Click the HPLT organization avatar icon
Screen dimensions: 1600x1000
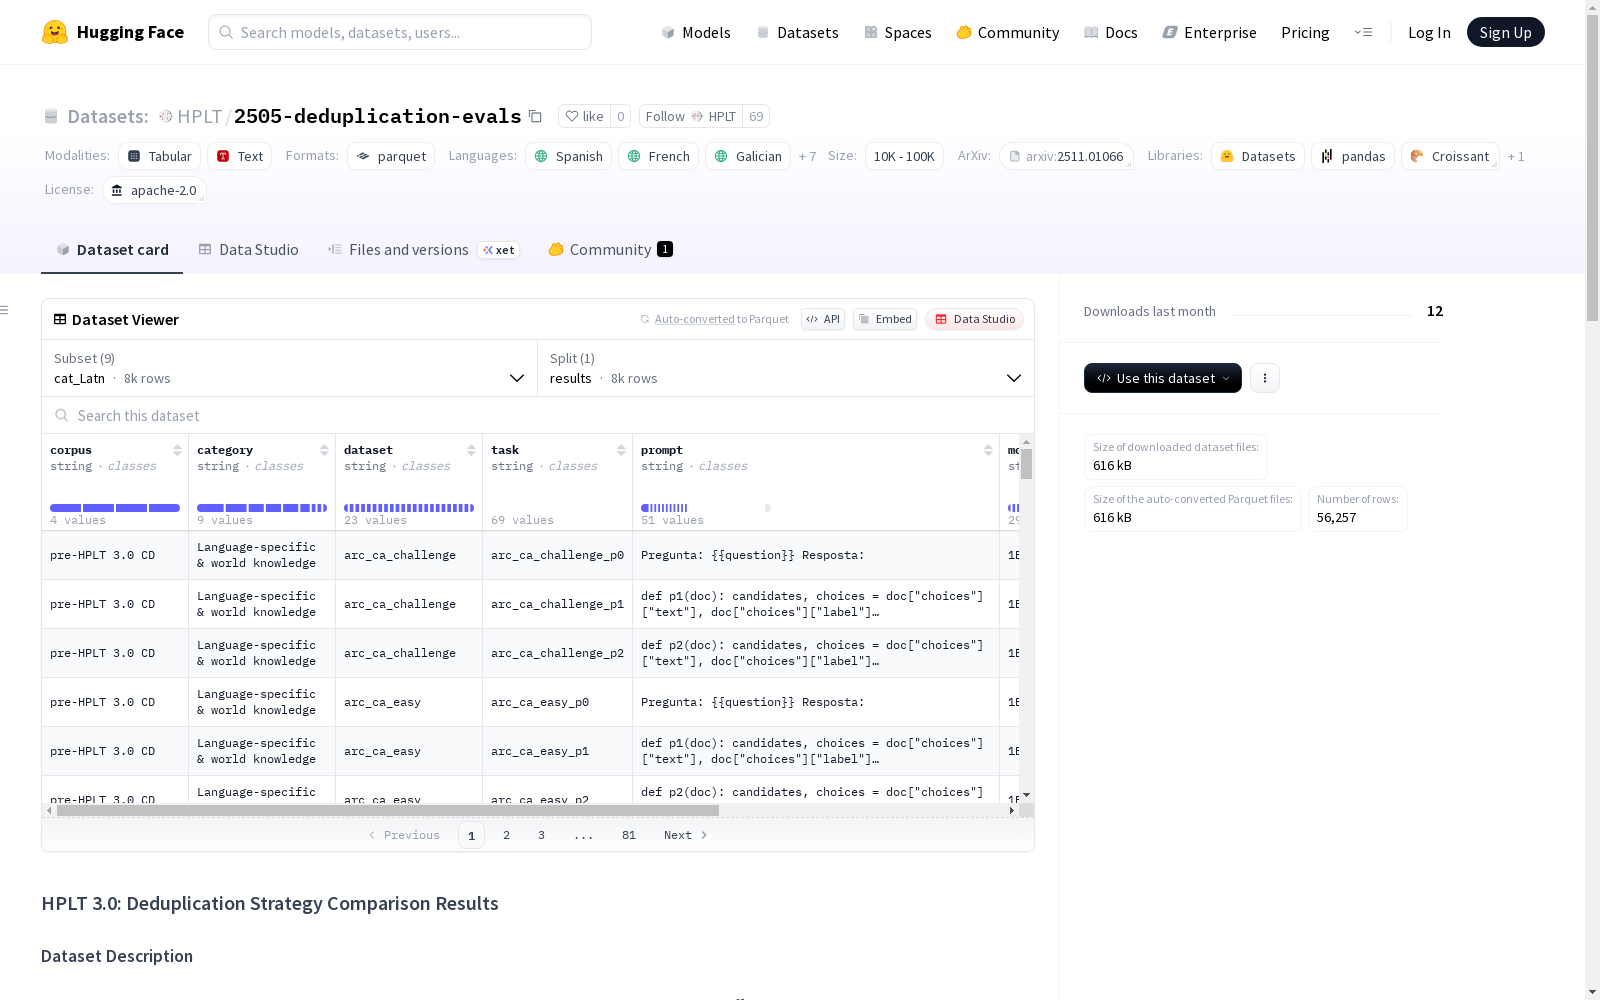pos(166,116)
